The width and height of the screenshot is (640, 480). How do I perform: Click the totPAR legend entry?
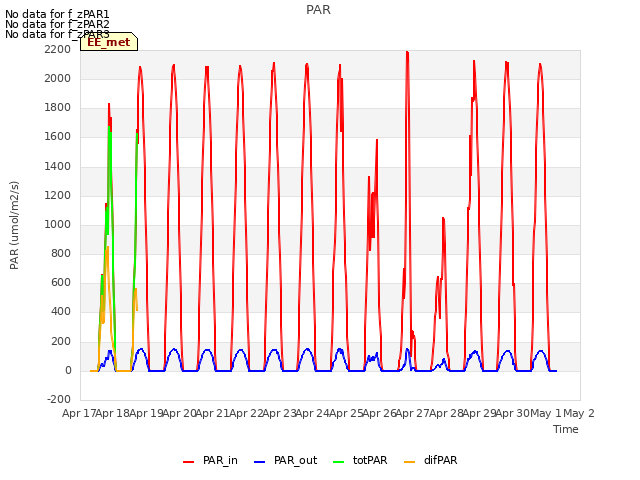(x=360, y=461)
